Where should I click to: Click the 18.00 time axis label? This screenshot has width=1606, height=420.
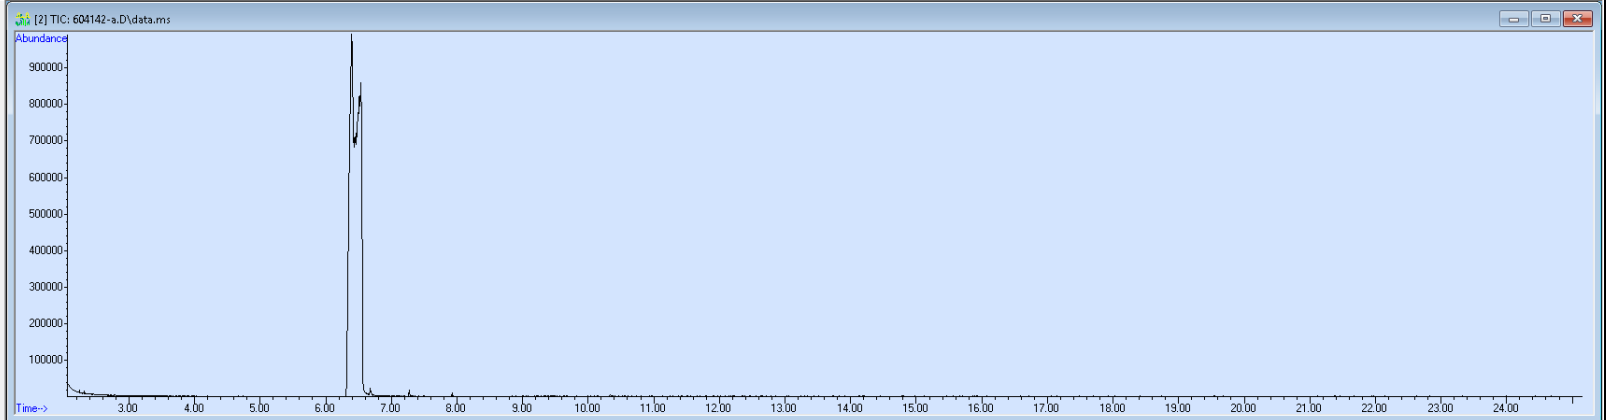1112,408
